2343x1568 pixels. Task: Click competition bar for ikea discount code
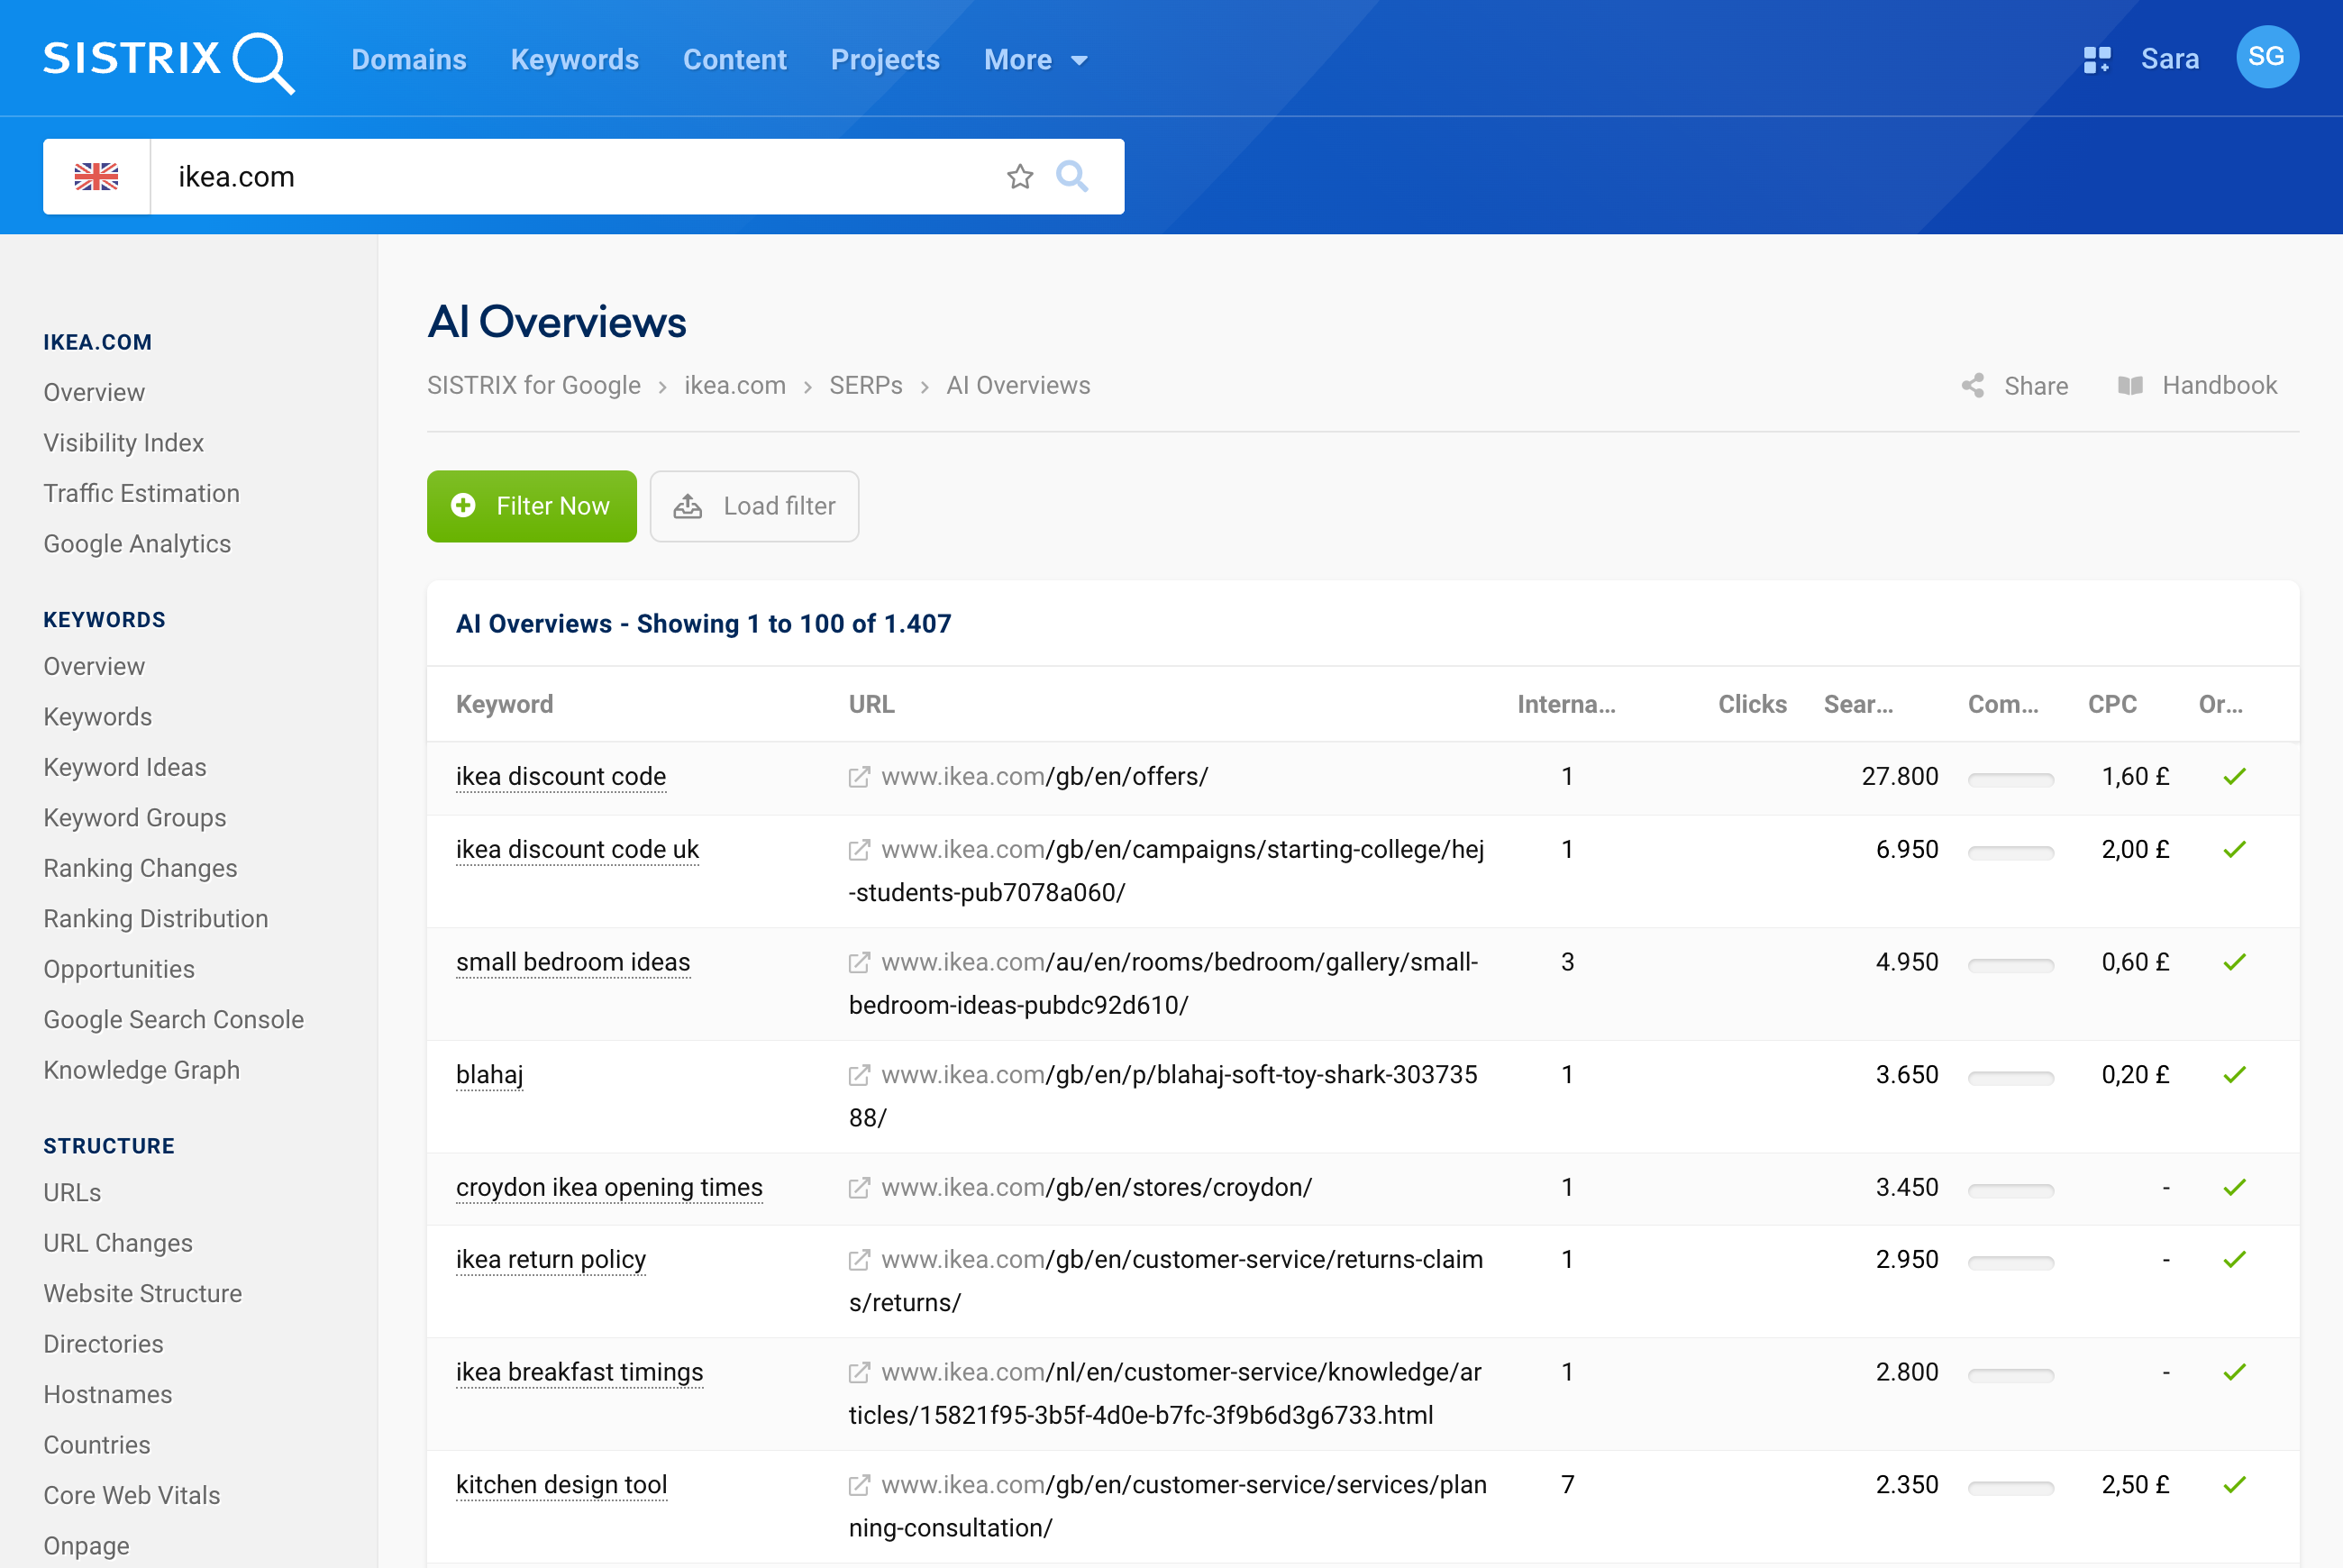2011,779
